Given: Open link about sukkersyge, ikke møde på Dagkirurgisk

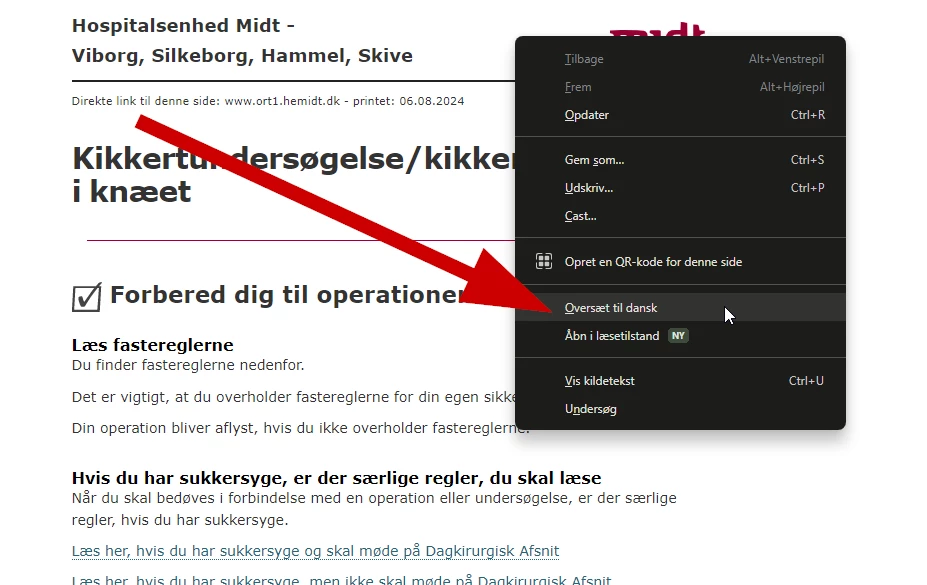Looking at the screenshot, I should [x=341, y=580].
